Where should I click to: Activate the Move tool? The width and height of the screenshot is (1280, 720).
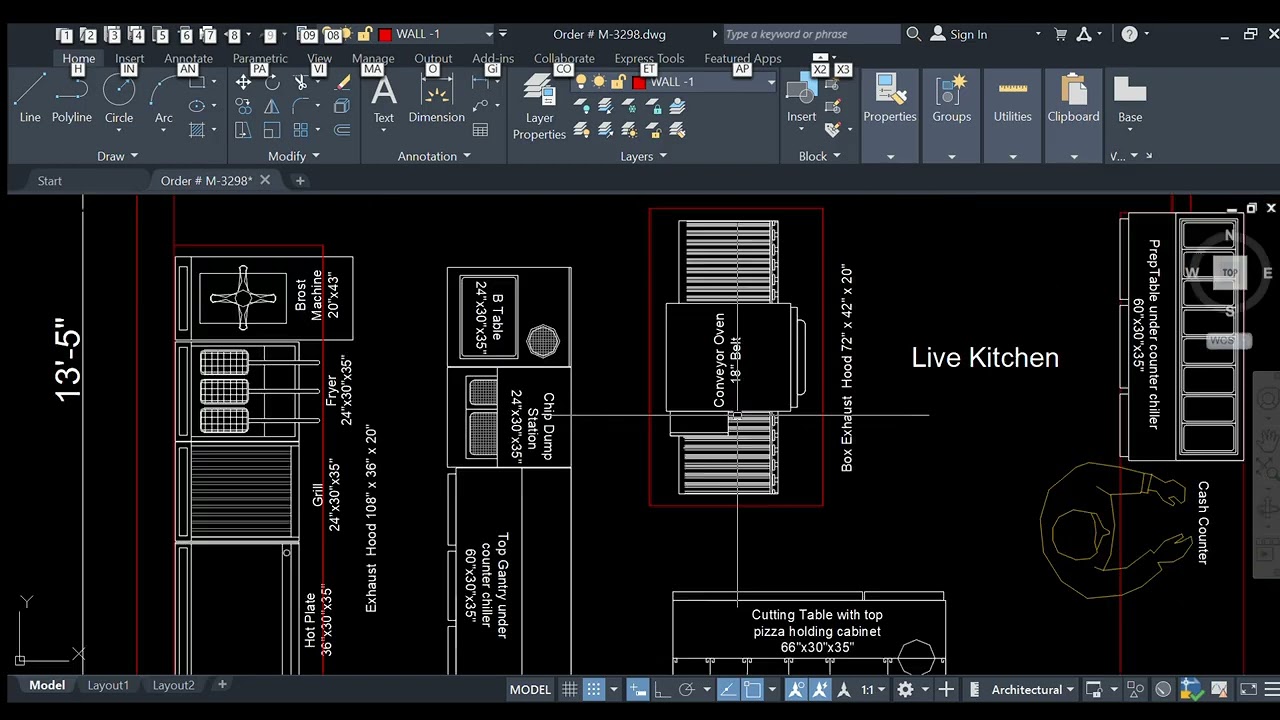pos(243,83)
